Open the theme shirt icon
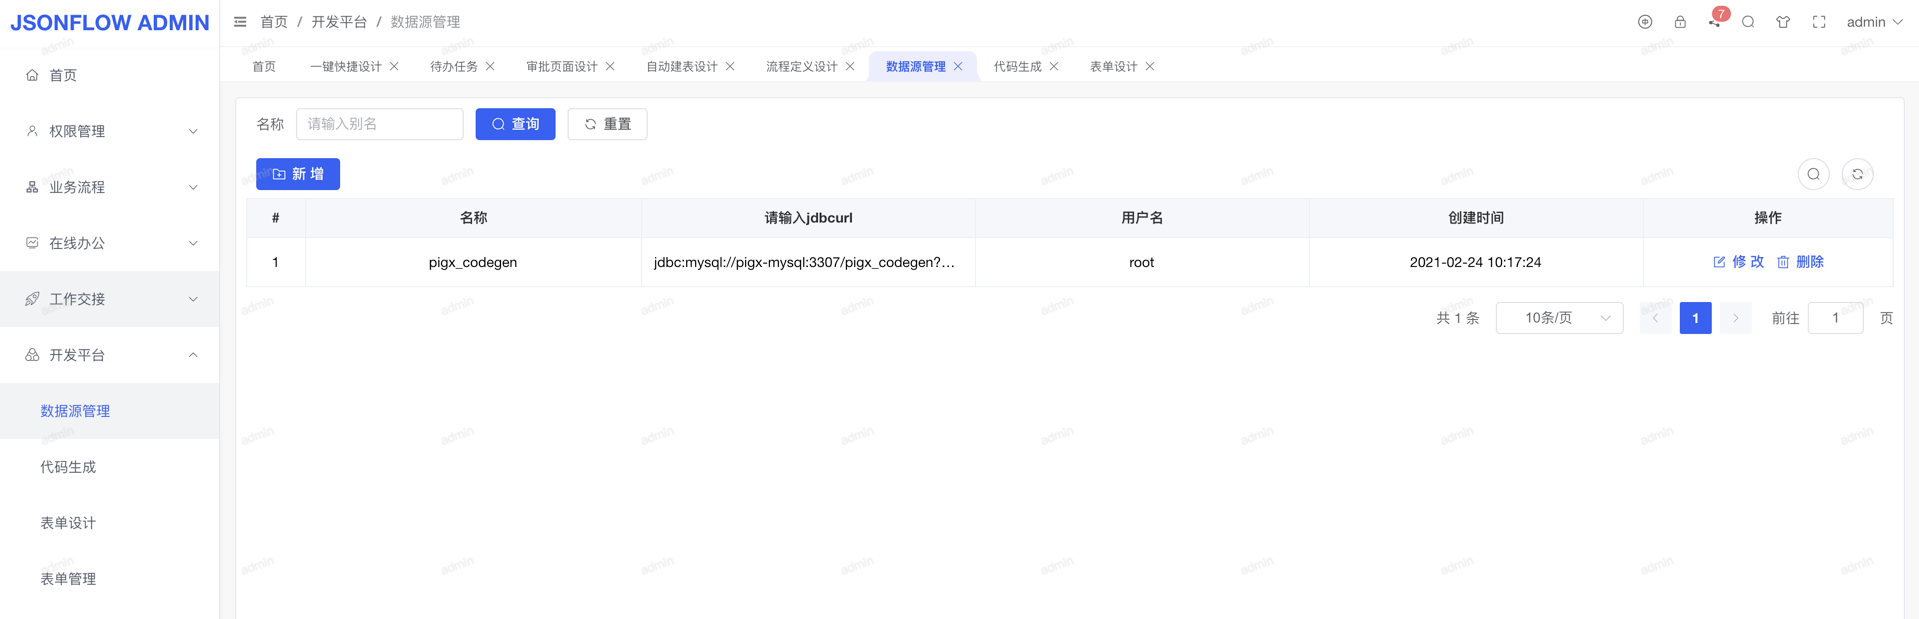 (x=1783, y=22)
